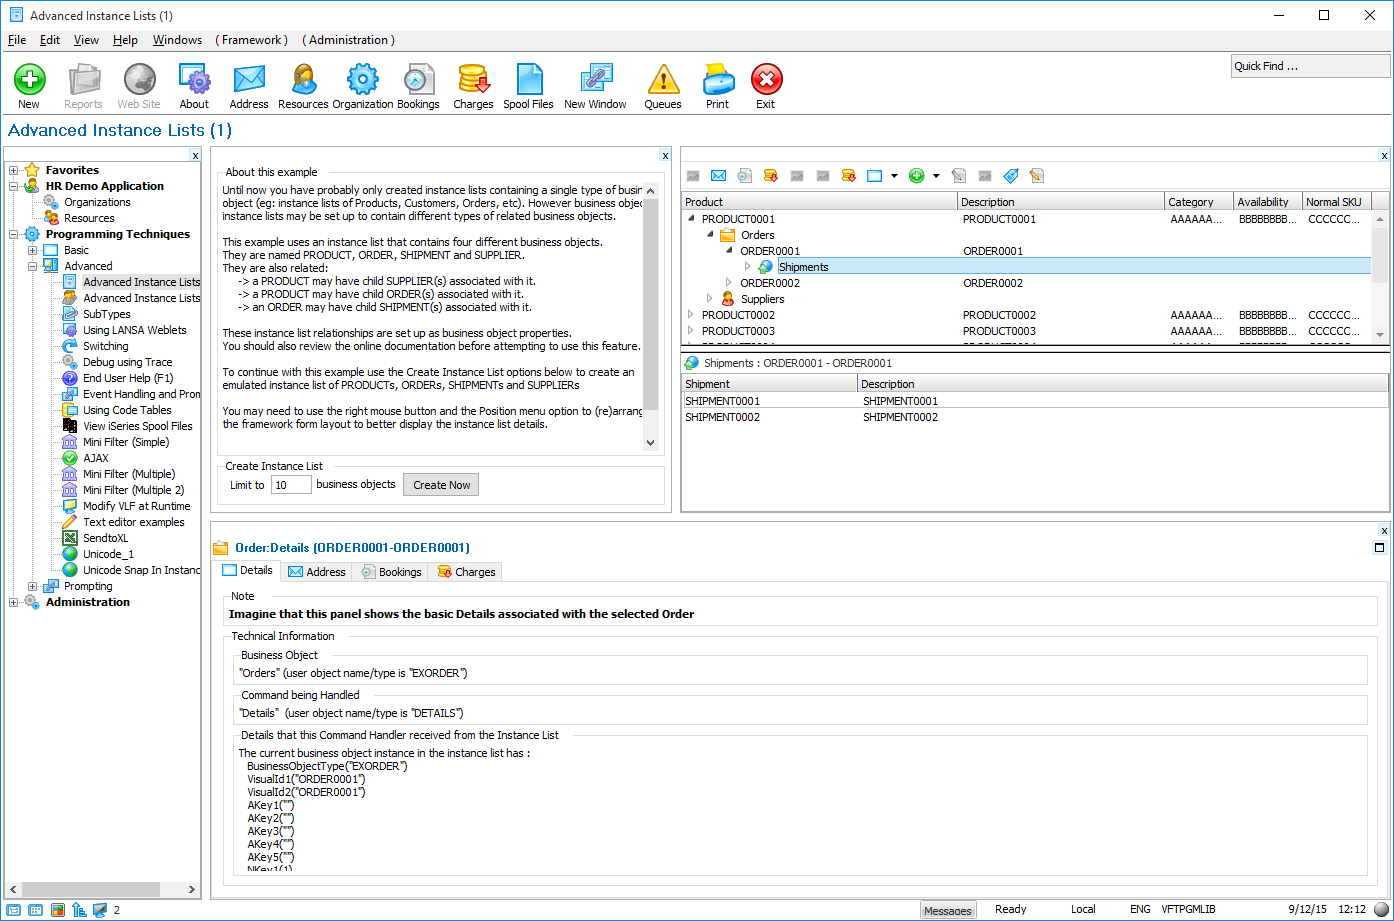Open the Windows menu
Image resolution: width=1394 pixels, height=921 pixels.
(x=177, y=40)
